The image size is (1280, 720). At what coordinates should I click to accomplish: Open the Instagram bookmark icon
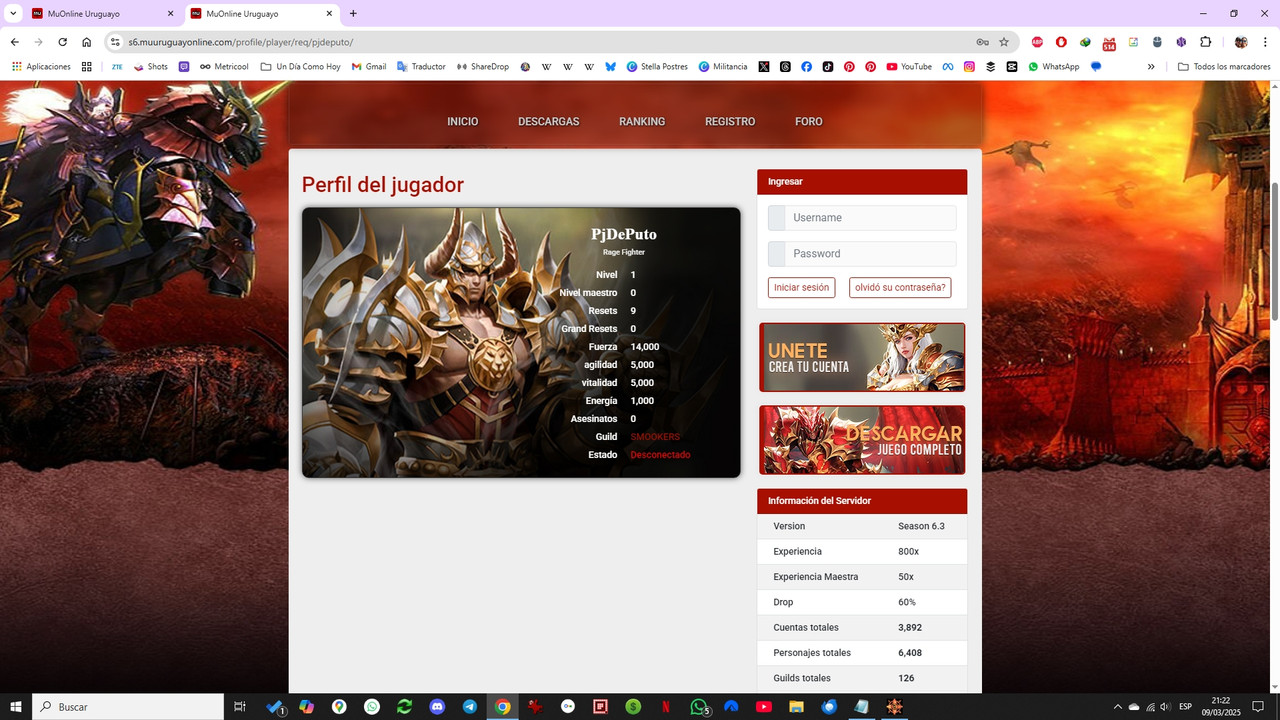(x=969, y=67)
